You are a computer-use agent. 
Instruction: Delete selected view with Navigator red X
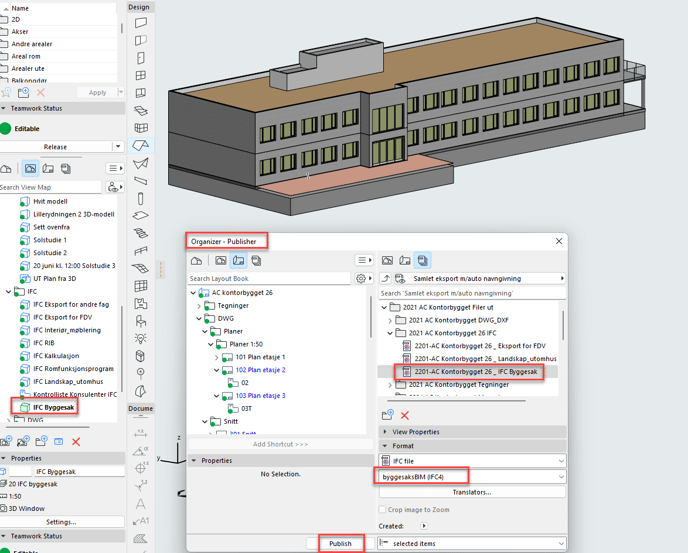coord(76,442)
